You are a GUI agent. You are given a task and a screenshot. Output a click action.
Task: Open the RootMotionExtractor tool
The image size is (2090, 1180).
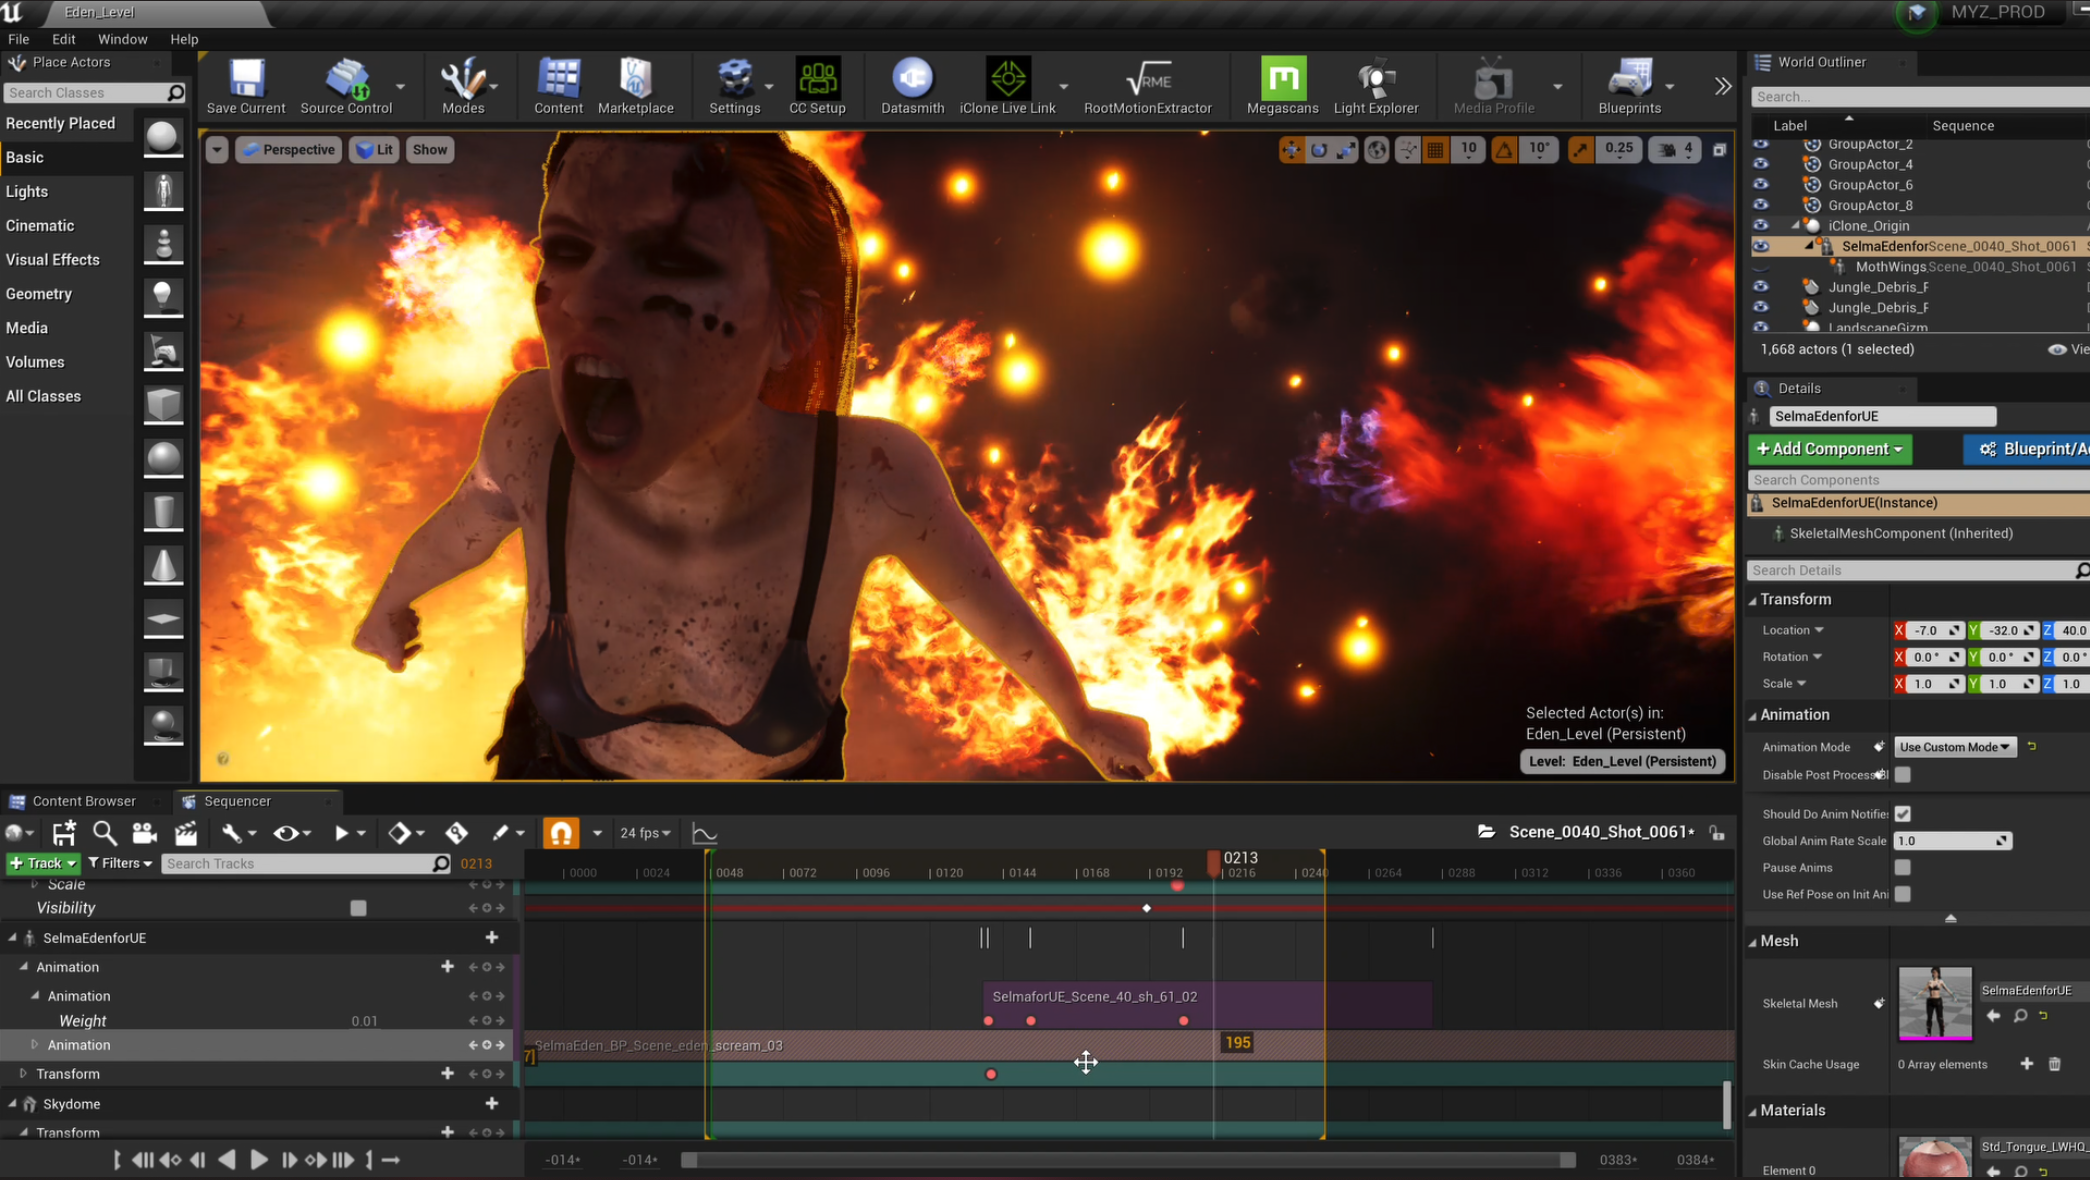1147,86
